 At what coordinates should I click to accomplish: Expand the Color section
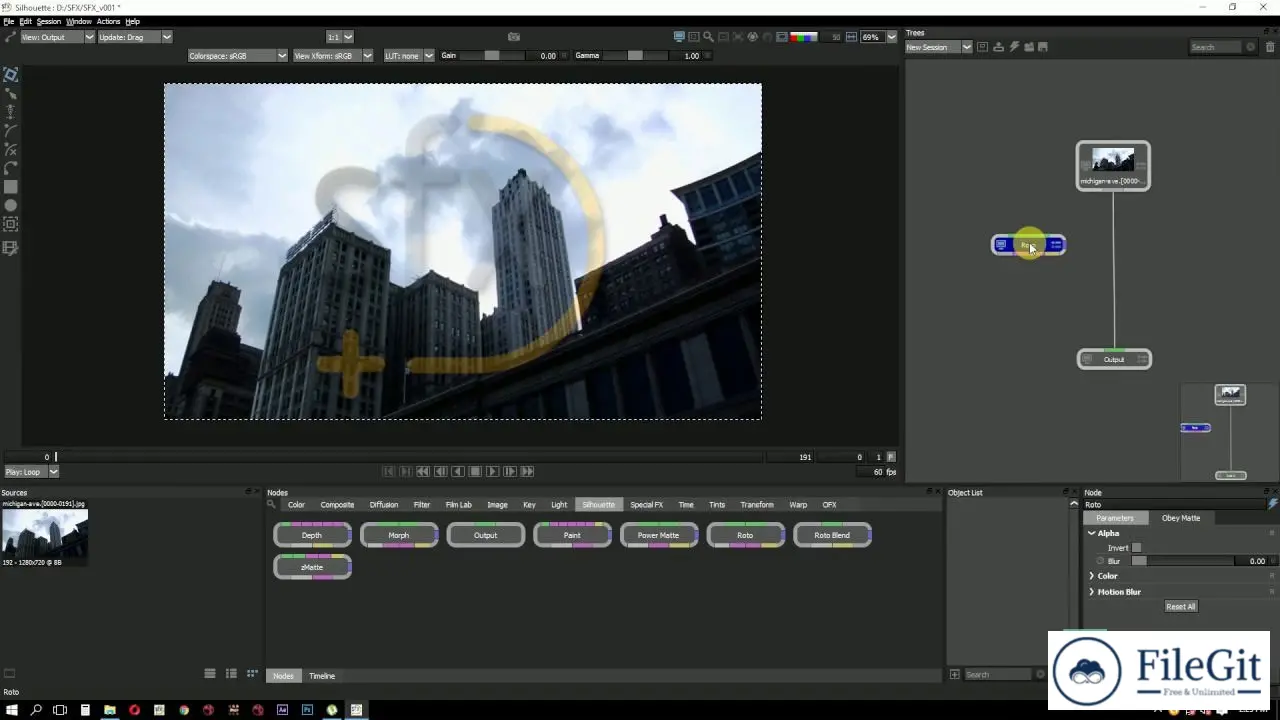click(x=1091, y=576)
